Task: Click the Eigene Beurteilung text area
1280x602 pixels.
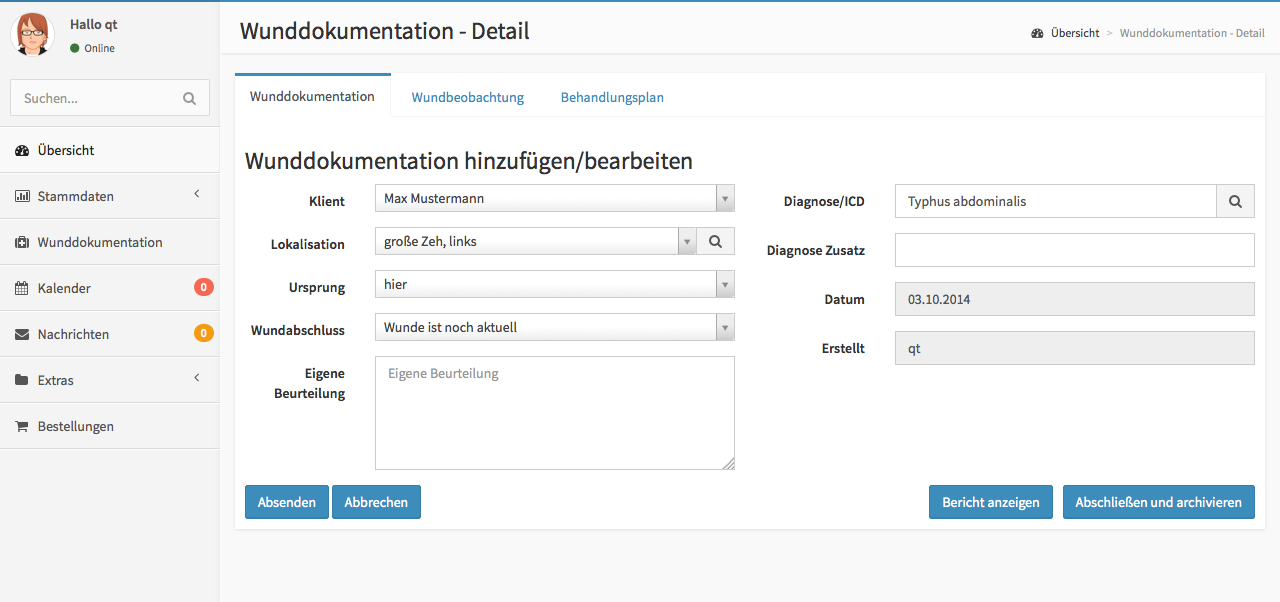Action: 555,413
